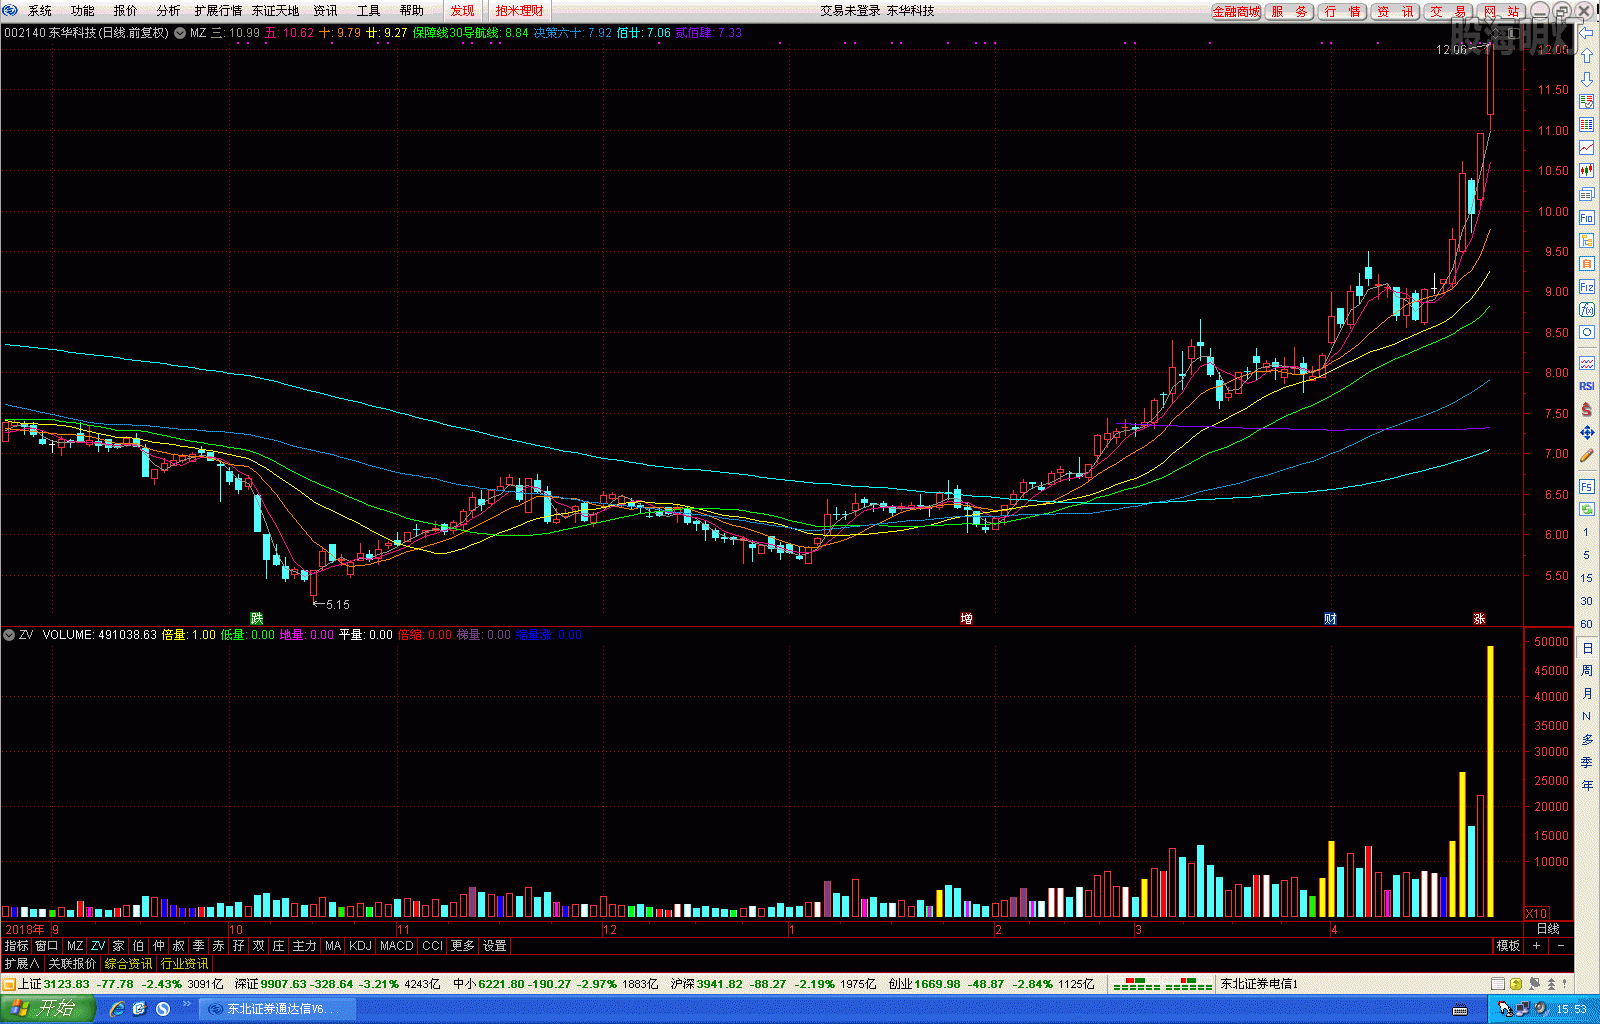Screen dimensions: 1600x1024
Task: Click the minus zoom button beside 模板
Action: 1561,946
